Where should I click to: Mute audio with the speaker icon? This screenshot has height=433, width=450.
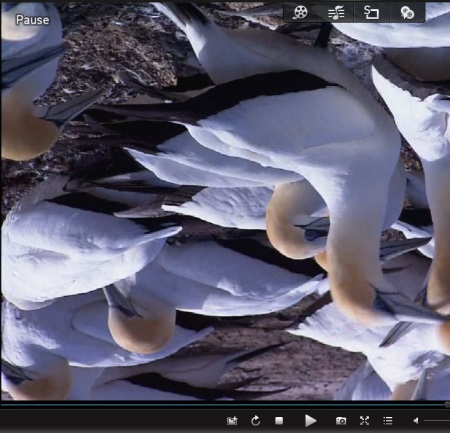click(x=416, y=421)
